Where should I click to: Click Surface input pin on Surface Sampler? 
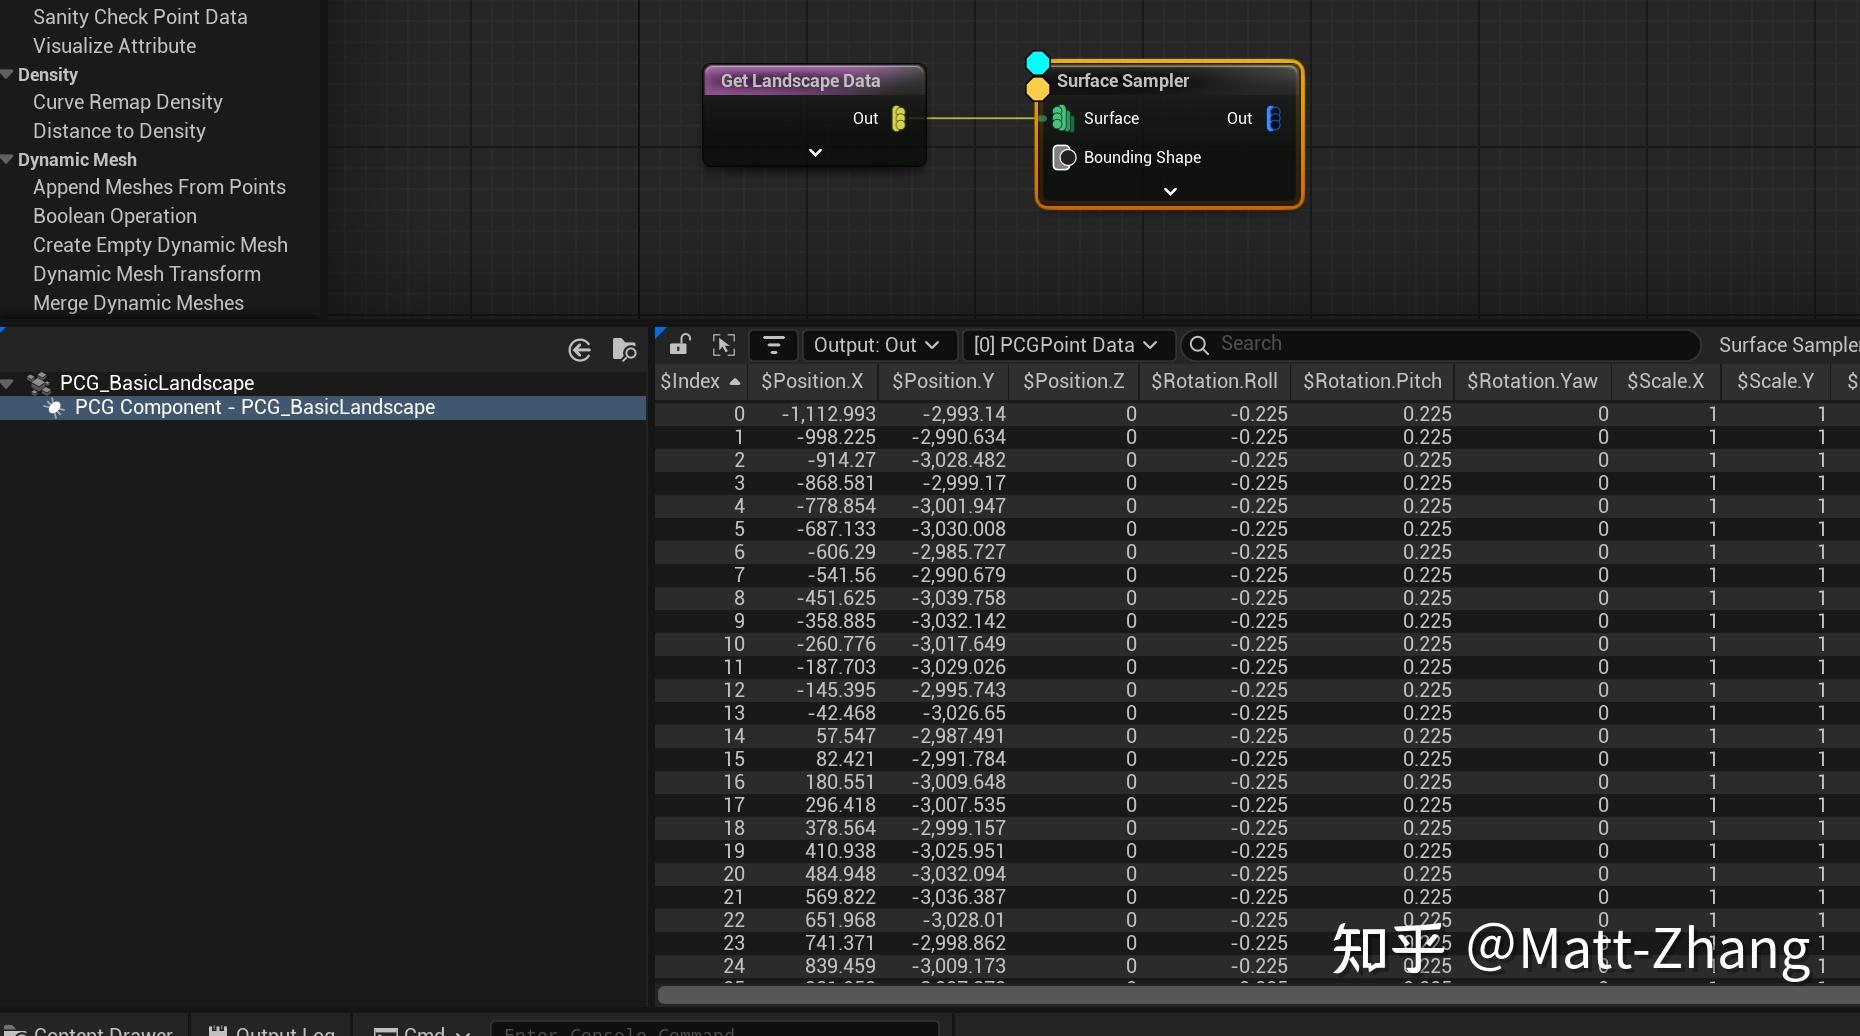(1062, 119)
